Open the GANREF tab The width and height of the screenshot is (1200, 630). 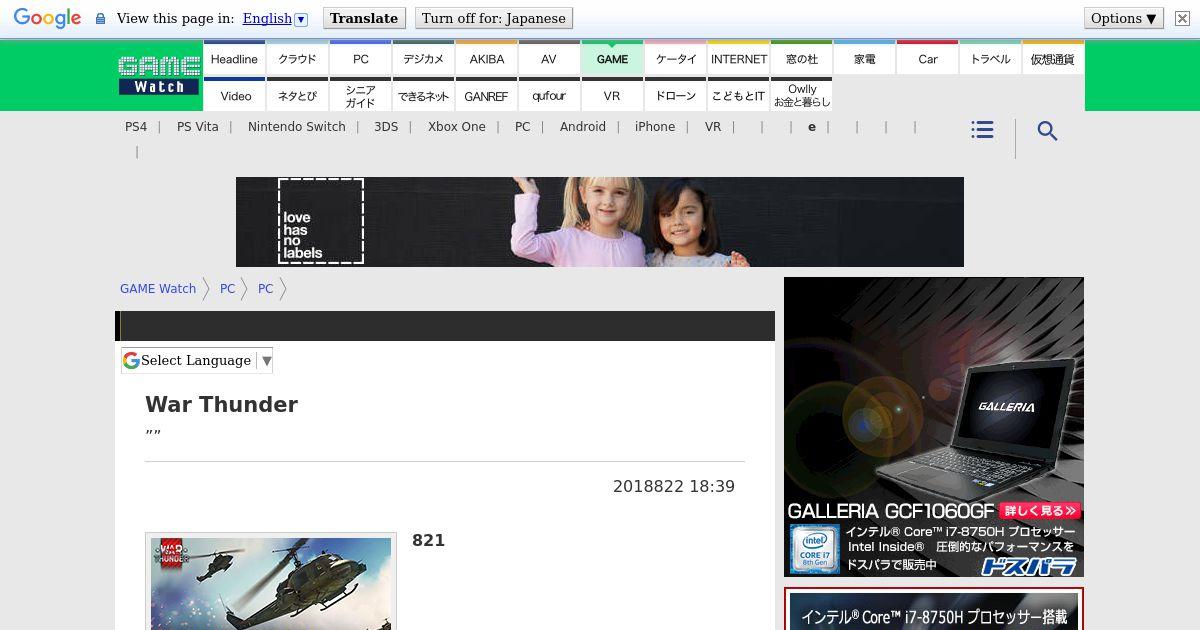pos(486,95)
